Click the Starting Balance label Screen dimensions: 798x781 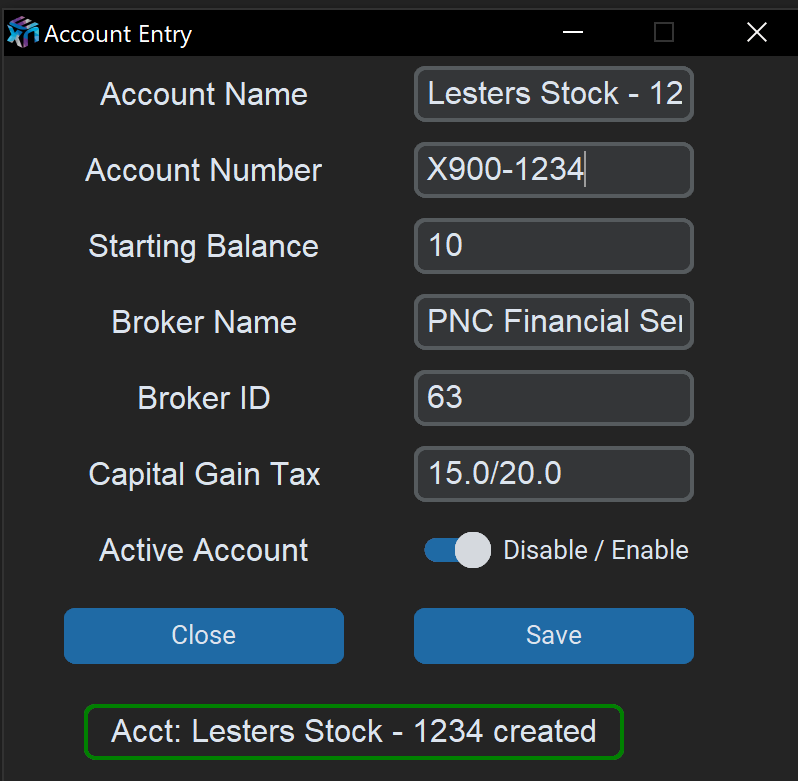point(204,246)
